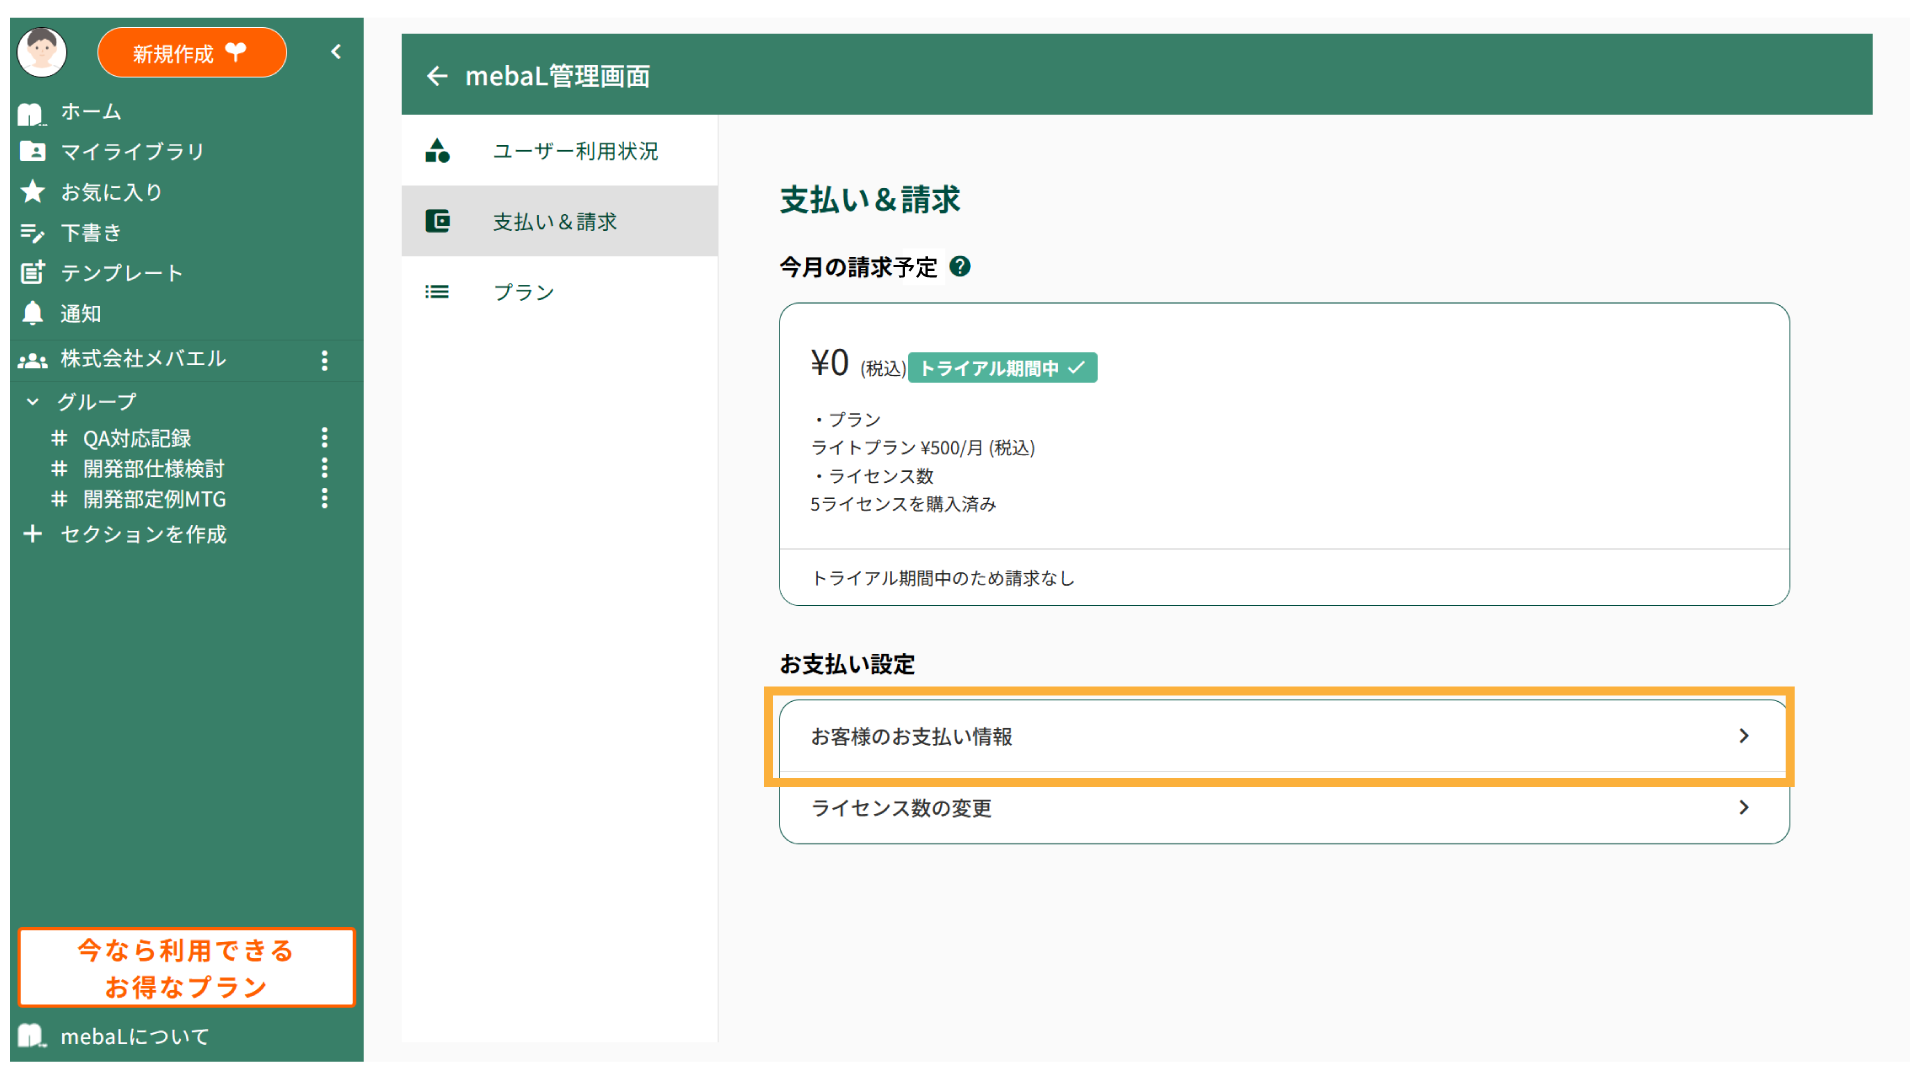Open お気に入り star item
Viewport: 1920px width, 1080px height.
[x=110, y=192]
